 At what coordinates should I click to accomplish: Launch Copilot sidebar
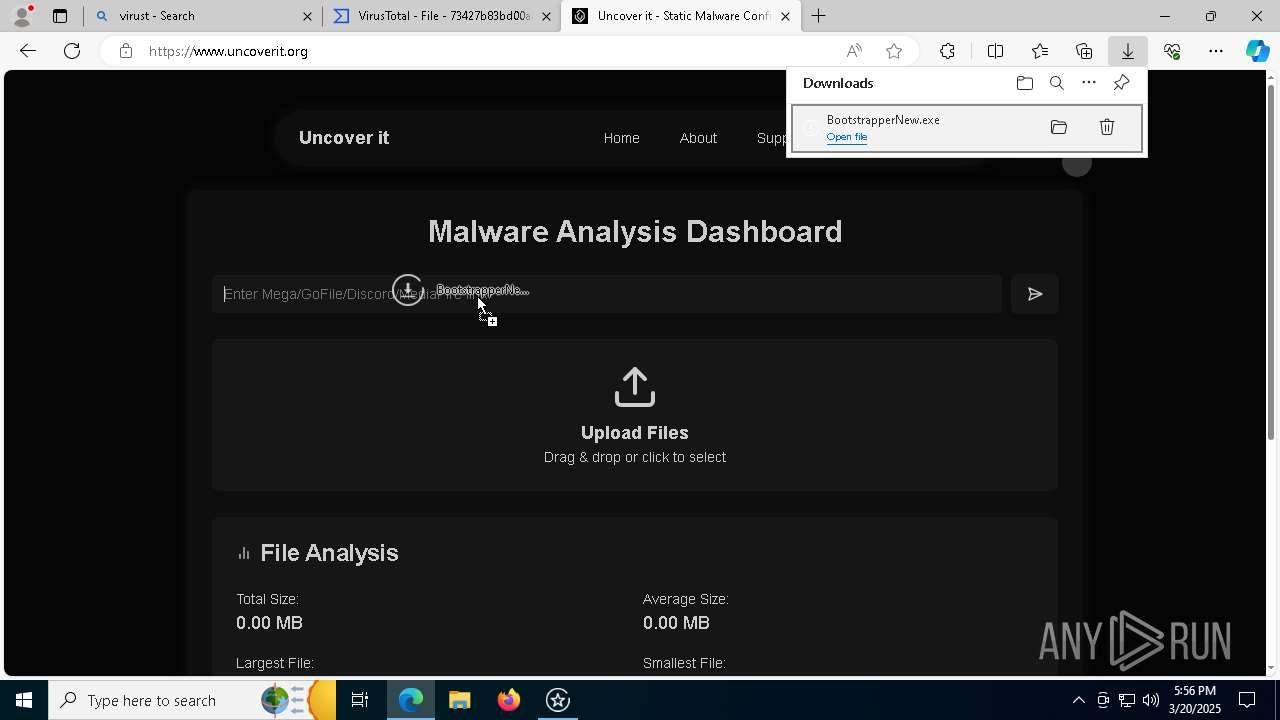tap(1258, 51)
